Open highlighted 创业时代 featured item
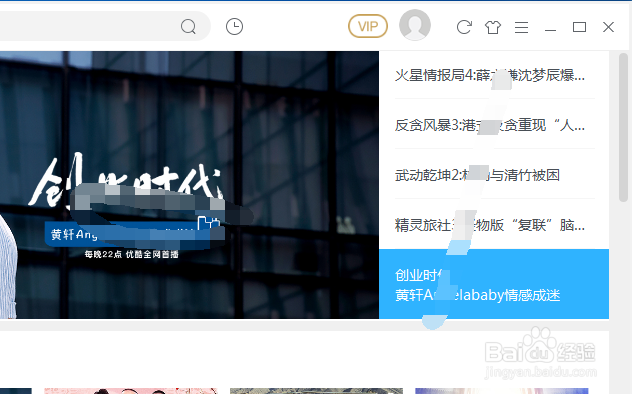This screenshot has width=632, height=394. click(494, 284)
